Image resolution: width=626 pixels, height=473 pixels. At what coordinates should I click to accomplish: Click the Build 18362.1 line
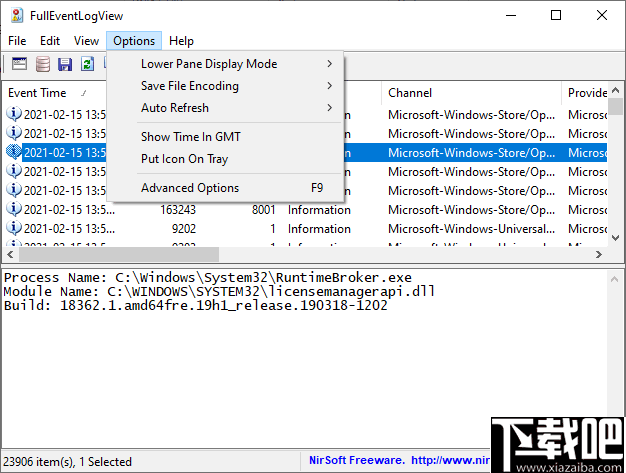(x=196, y=305)
